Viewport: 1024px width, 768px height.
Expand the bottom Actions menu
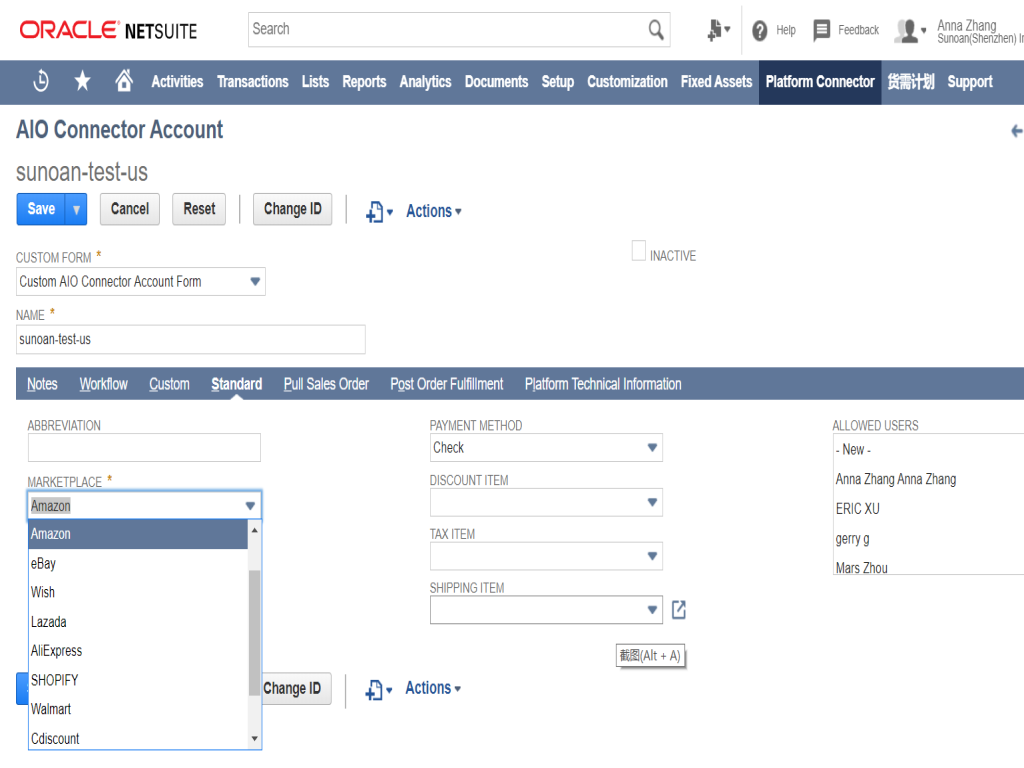pos(433,688)
